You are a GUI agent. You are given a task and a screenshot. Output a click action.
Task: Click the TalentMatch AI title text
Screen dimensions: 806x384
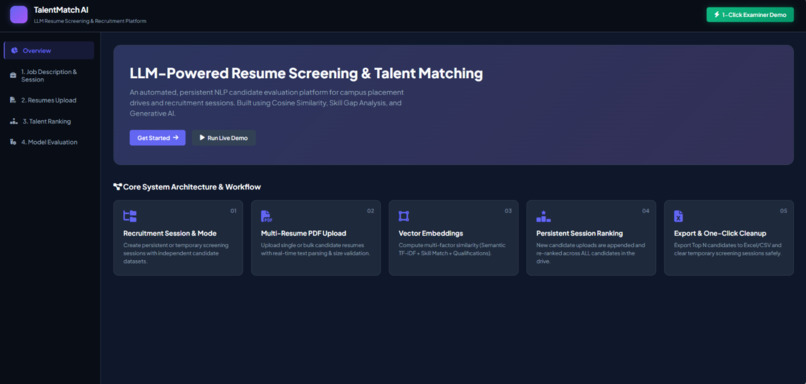coord(61,10)
